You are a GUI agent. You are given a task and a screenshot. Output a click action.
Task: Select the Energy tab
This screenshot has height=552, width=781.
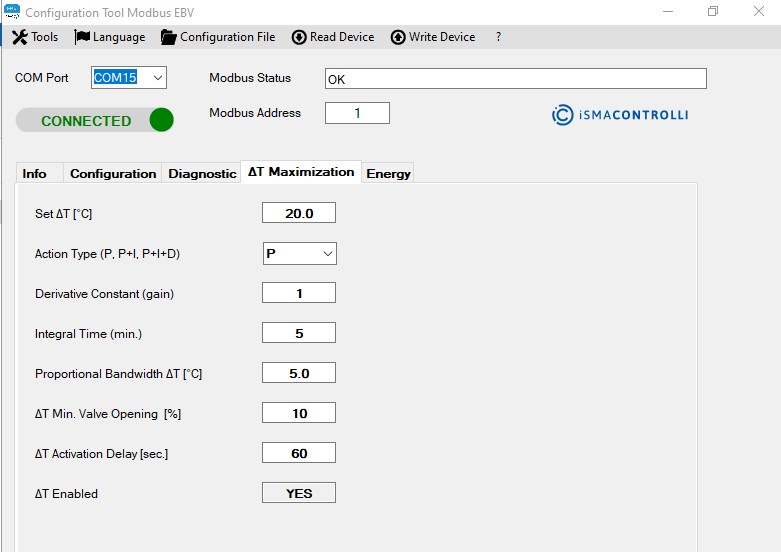pos(388,173)
